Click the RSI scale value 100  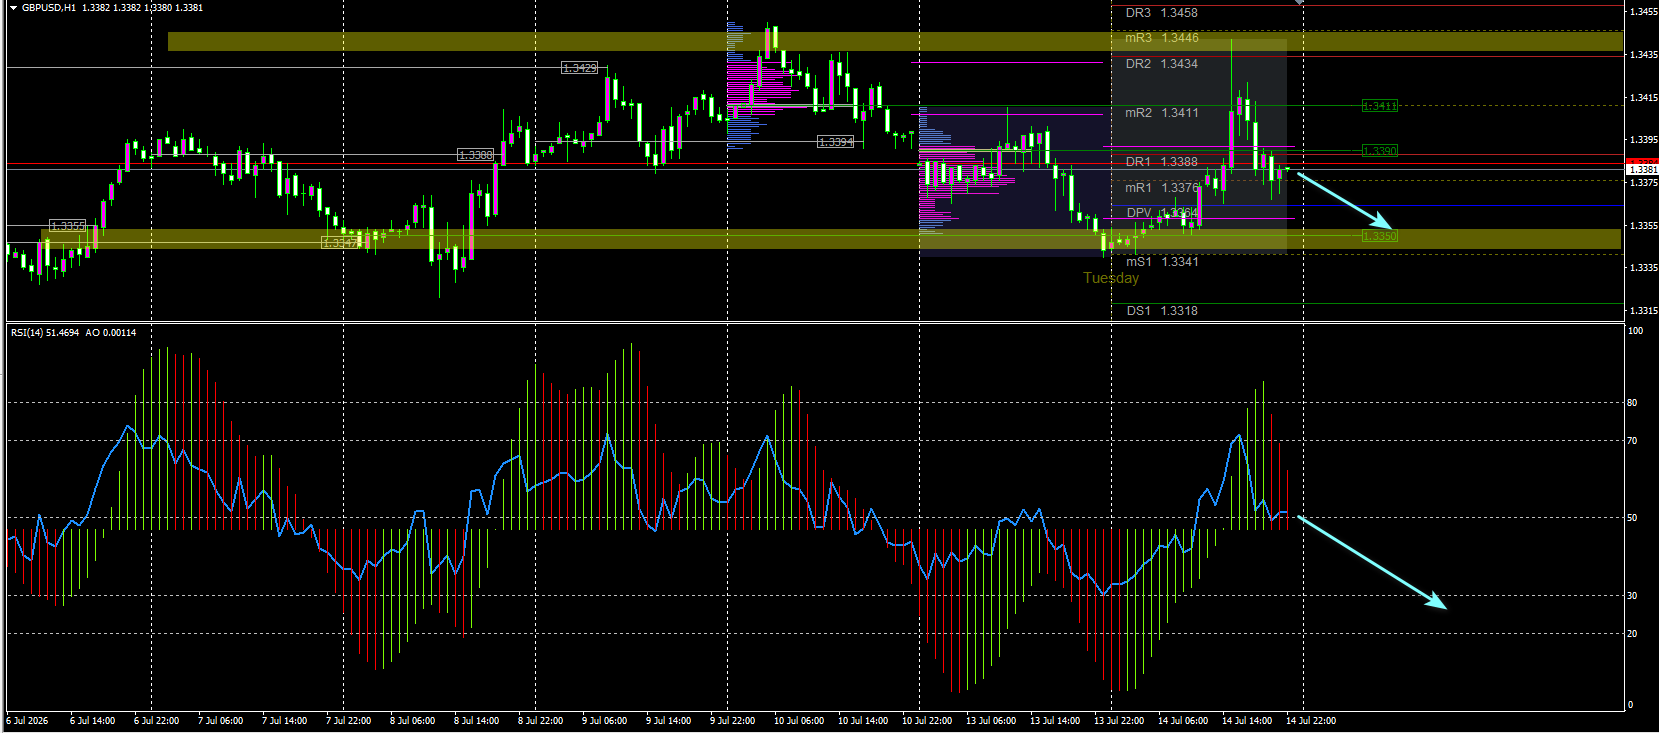pos(1635,331)
